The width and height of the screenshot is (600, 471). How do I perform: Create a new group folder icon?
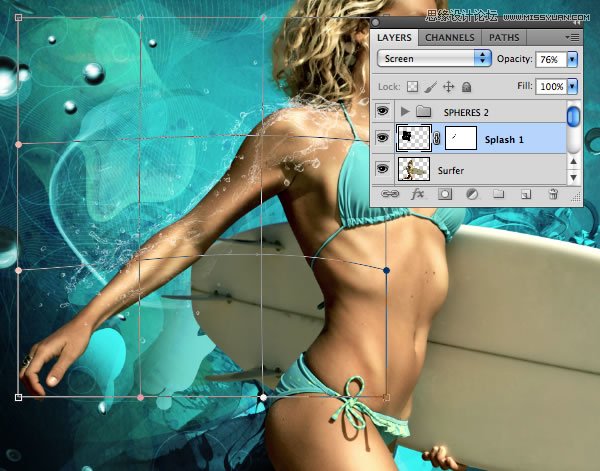tap(498, 194)
